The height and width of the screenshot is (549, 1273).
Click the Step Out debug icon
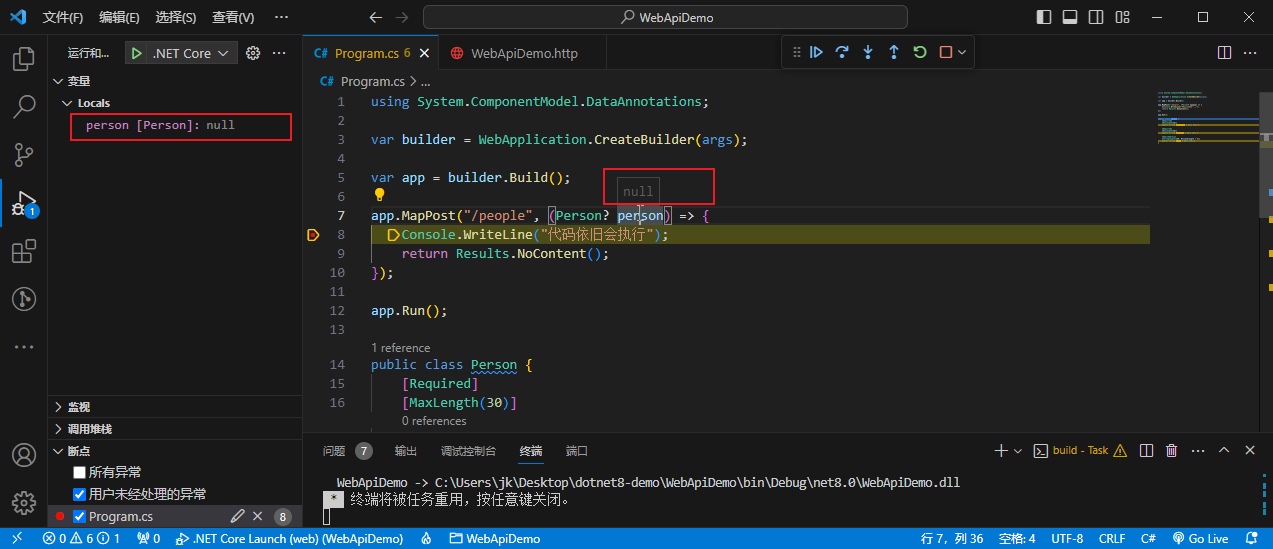point(894,53)
